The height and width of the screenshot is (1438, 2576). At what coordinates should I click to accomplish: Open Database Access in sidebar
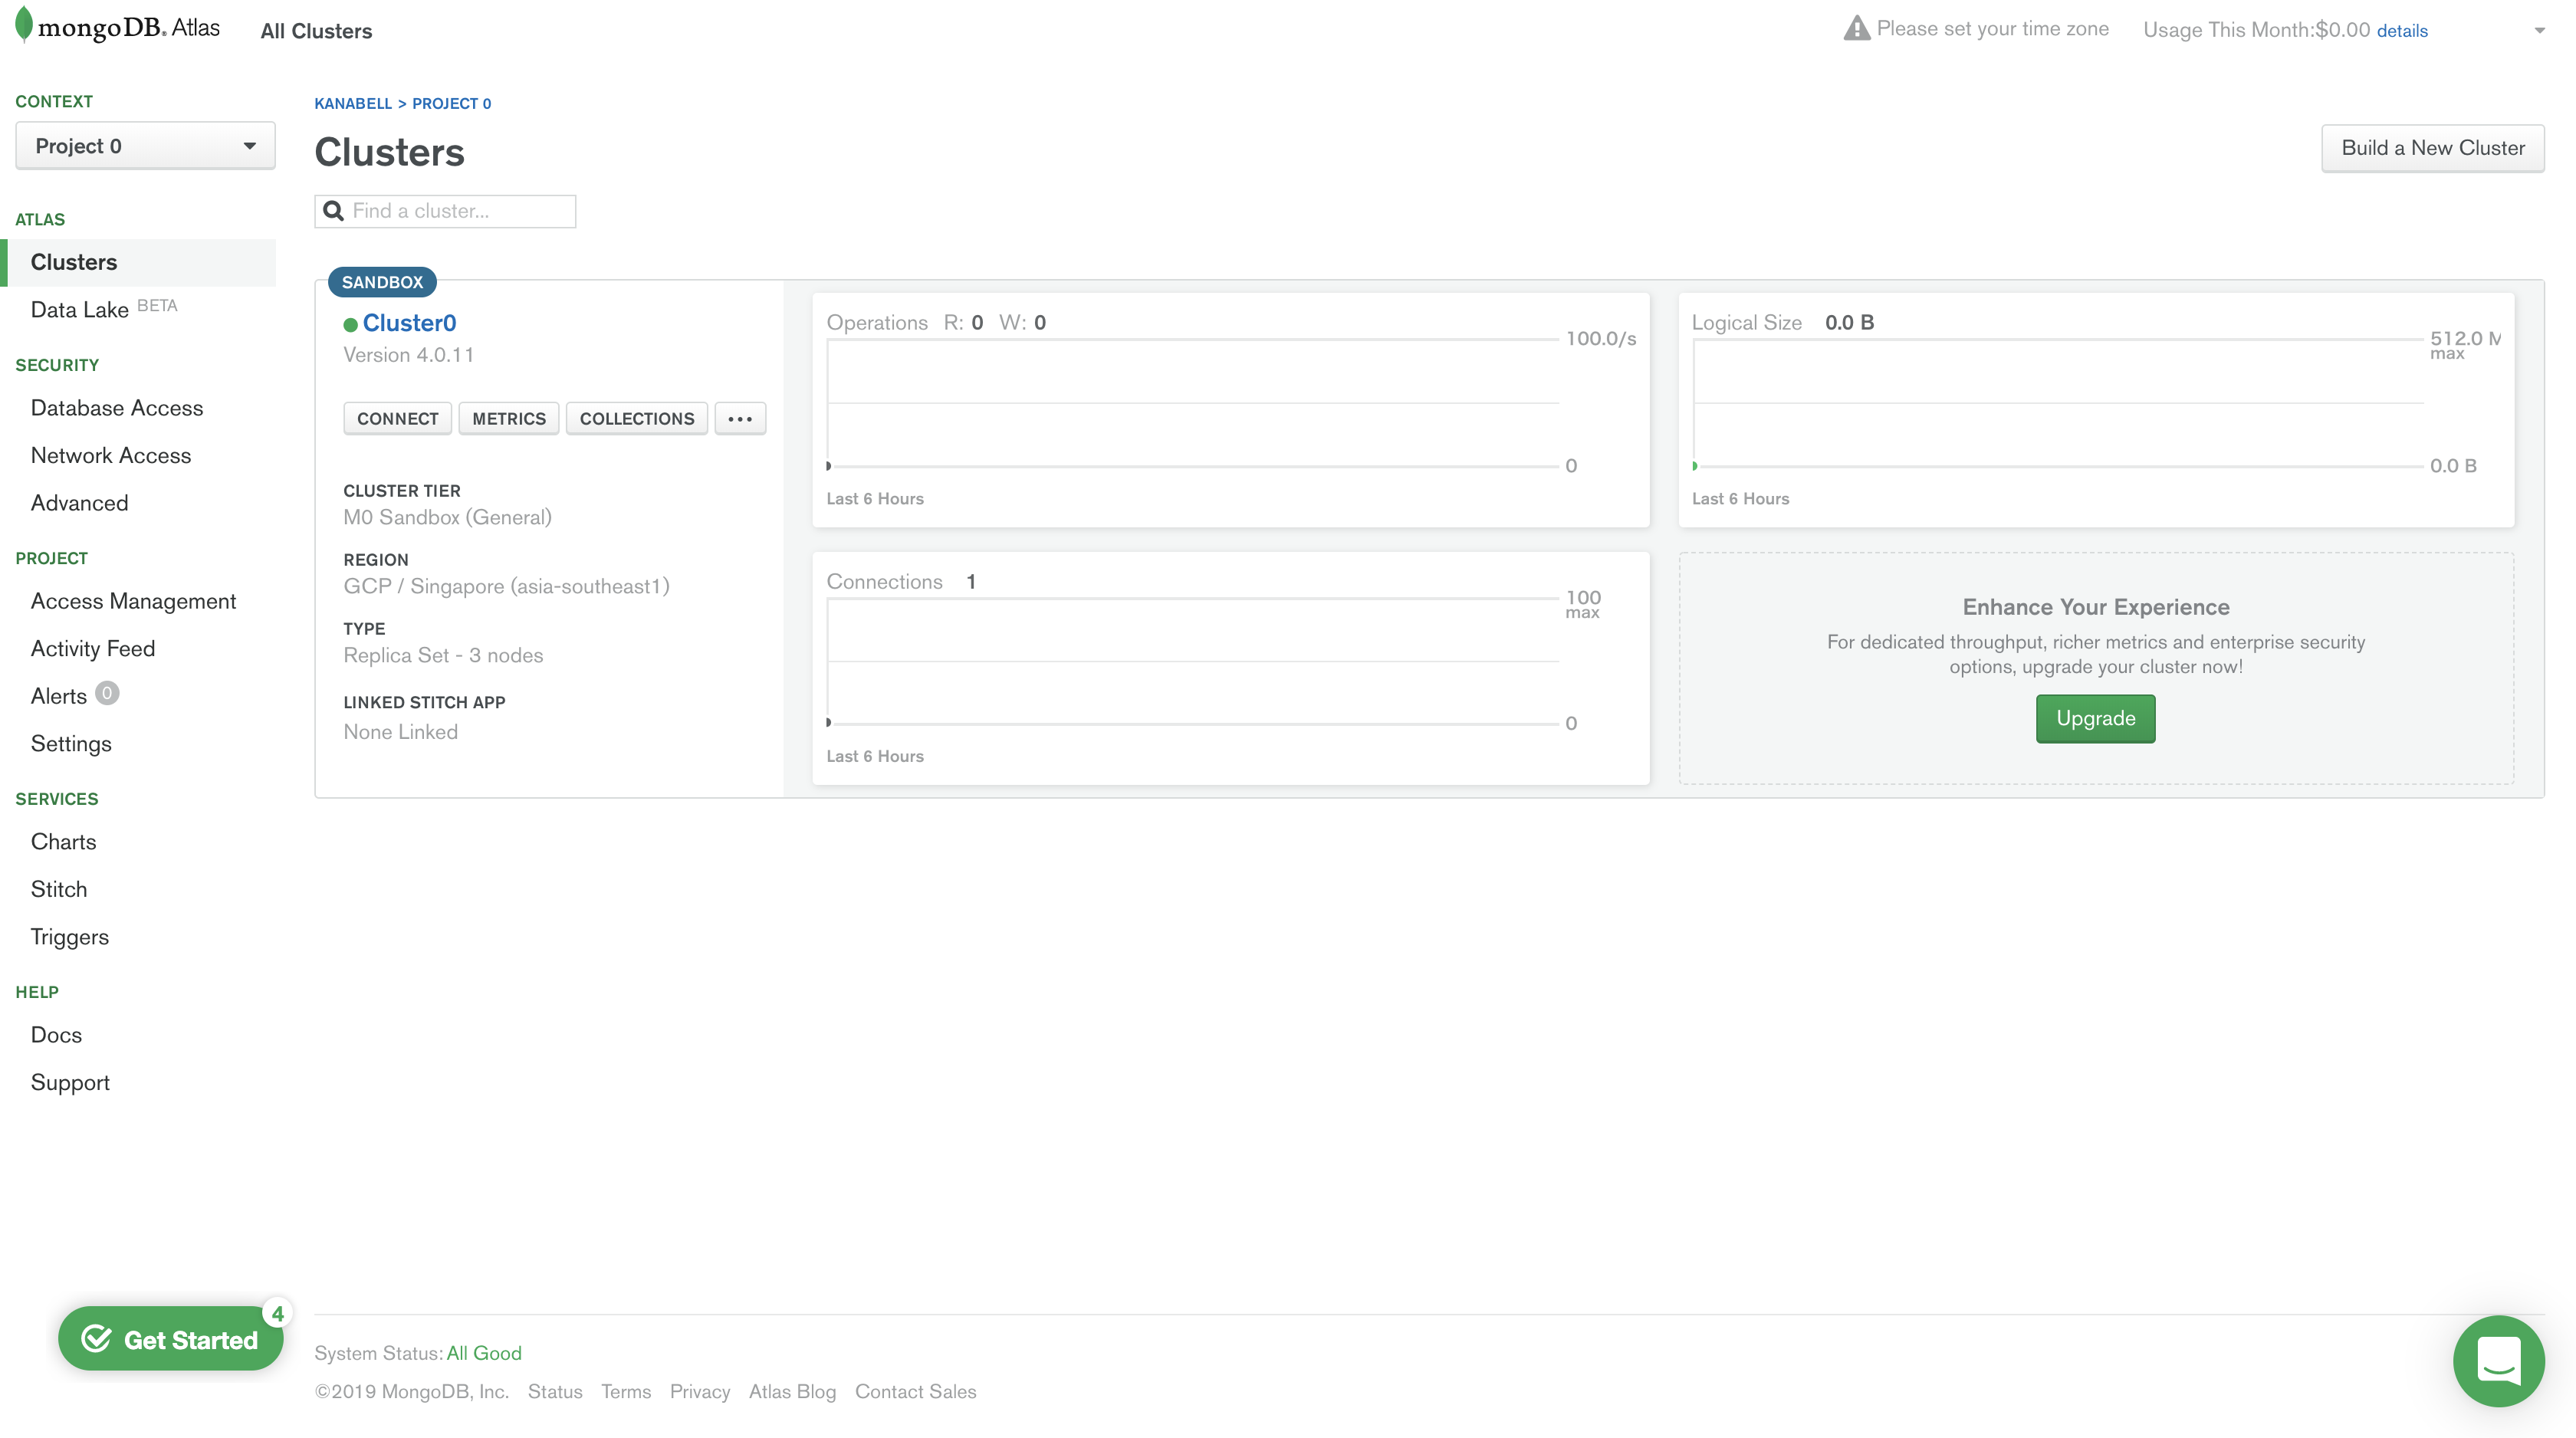(117, 408)
